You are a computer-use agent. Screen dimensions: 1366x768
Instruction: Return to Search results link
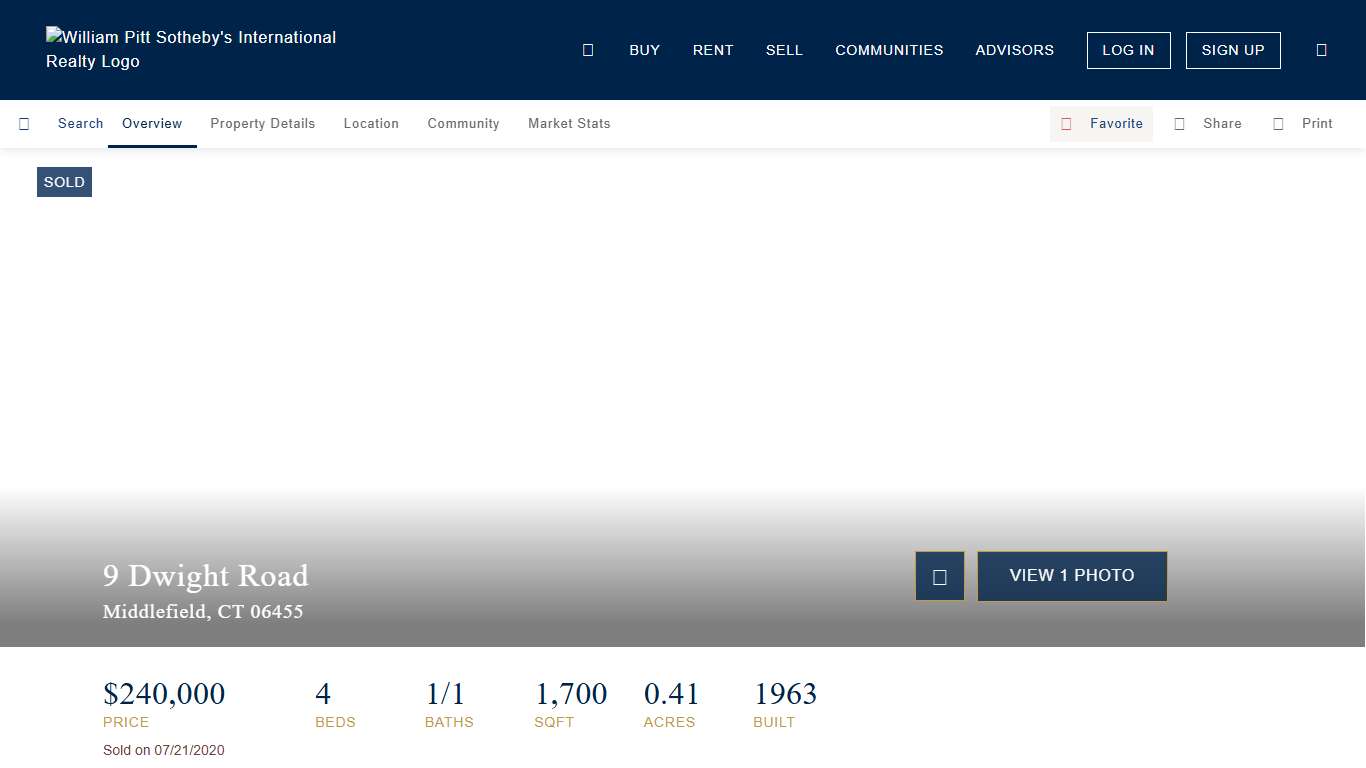tap(80, 124)
